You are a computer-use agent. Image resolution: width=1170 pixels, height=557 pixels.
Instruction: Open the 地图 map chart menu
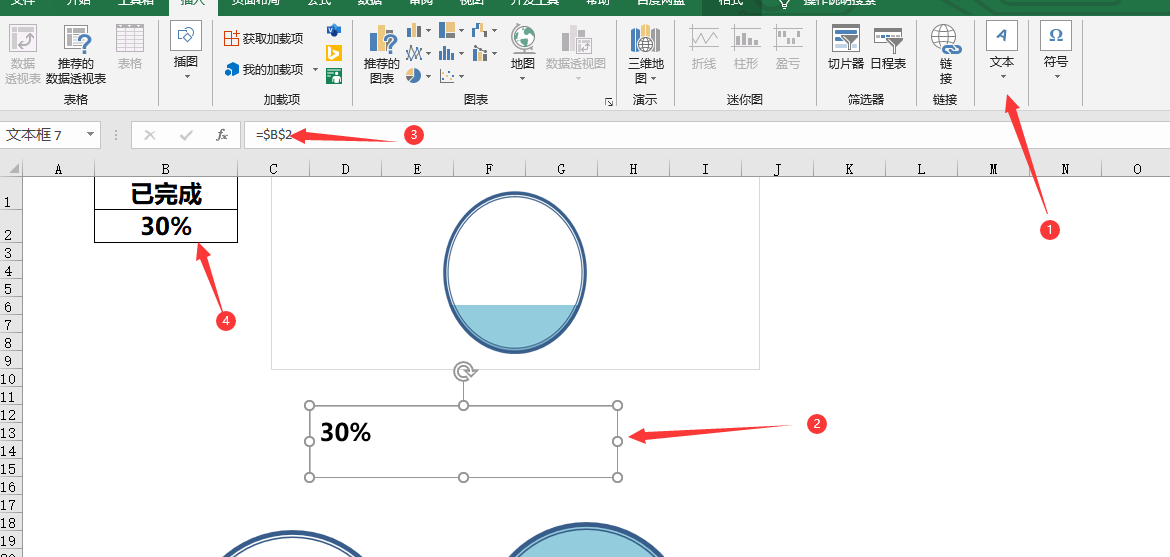coord(522,52)
